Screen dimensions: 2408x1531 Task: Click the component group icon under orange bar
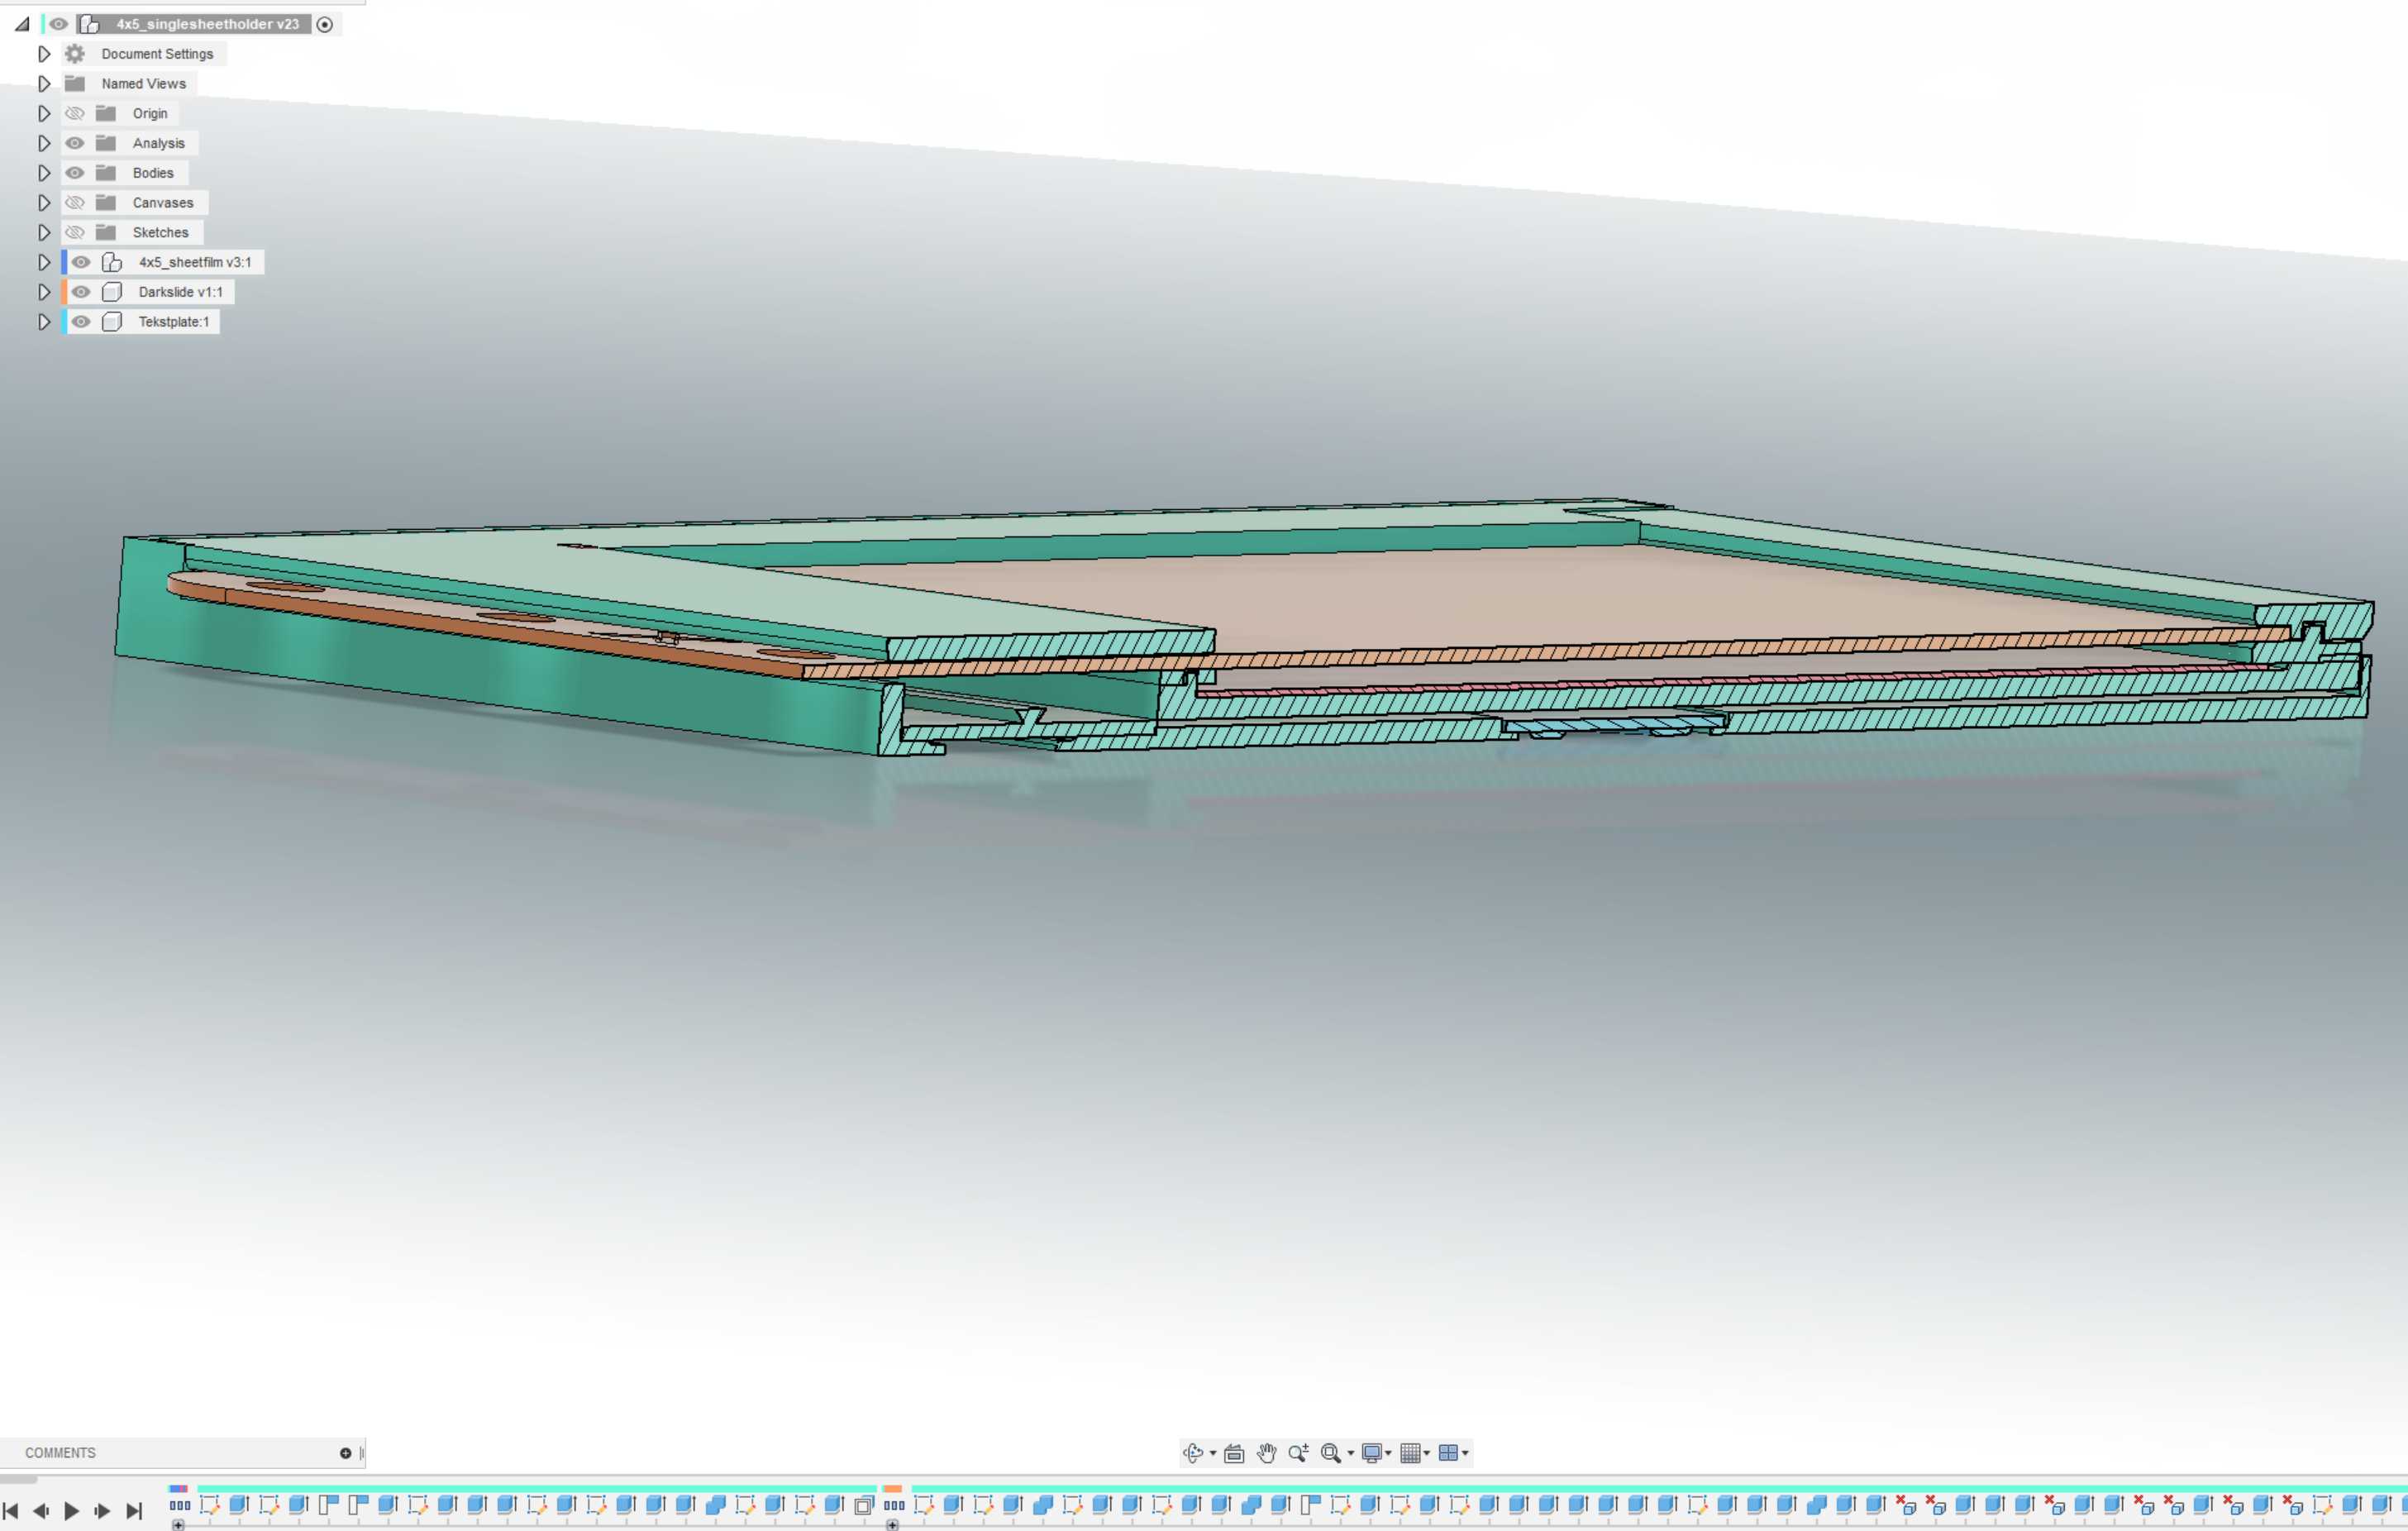(894, 1505)
